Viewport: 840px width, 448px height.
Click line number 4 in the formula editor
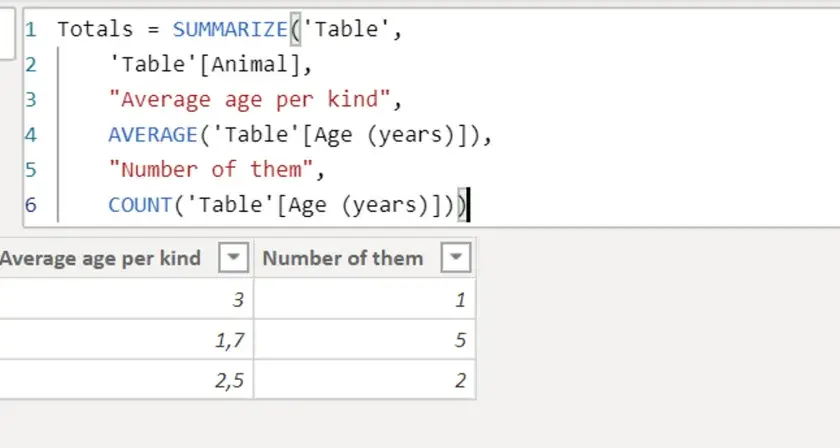[x=31, y=135]
